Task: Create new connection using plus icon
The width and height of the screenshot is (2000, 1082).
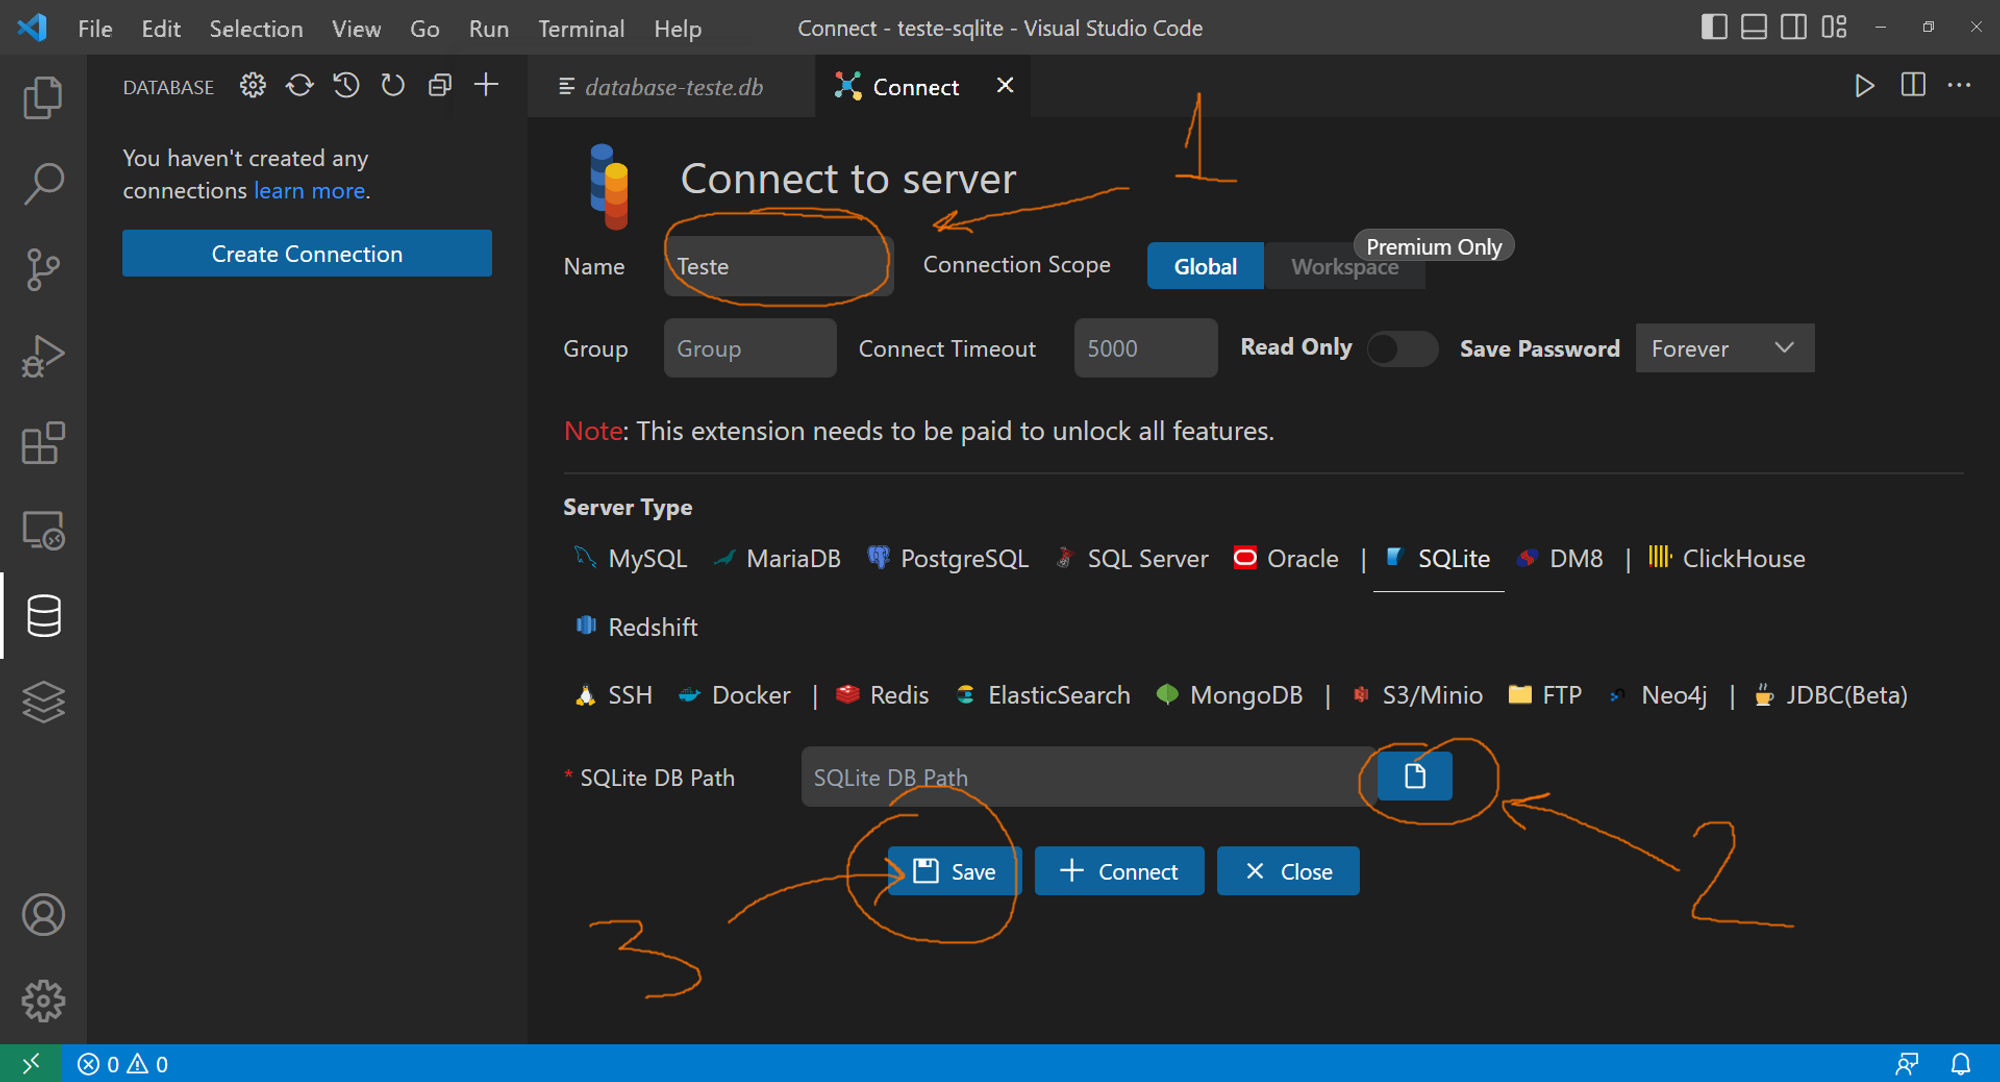Action: pos(486,86)
